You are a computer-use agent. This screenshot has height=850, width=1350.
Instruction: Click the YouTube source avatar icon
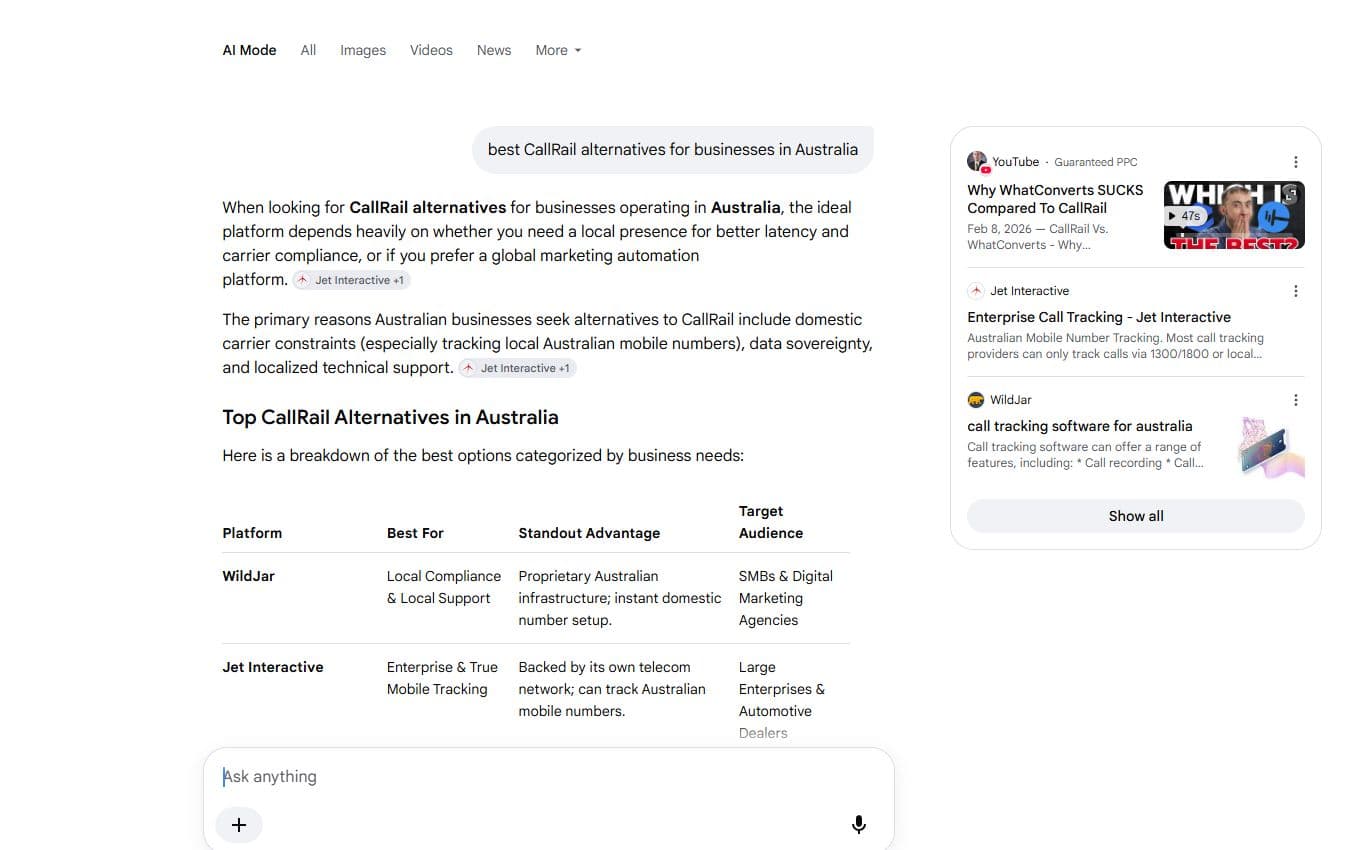977,162
